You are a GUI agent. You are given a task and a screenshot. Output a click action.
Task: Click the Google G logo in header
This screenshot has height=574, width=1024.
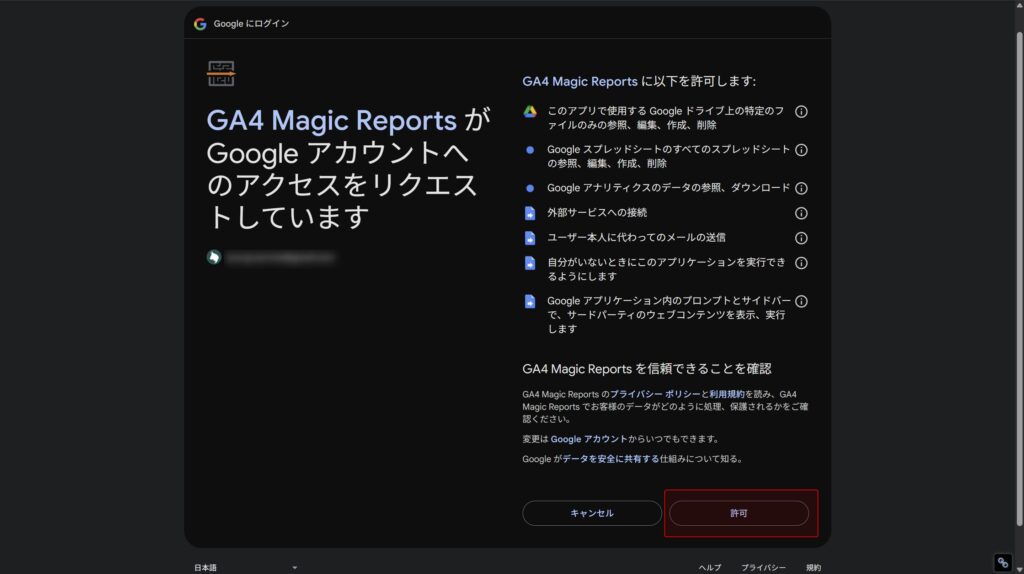200,24
